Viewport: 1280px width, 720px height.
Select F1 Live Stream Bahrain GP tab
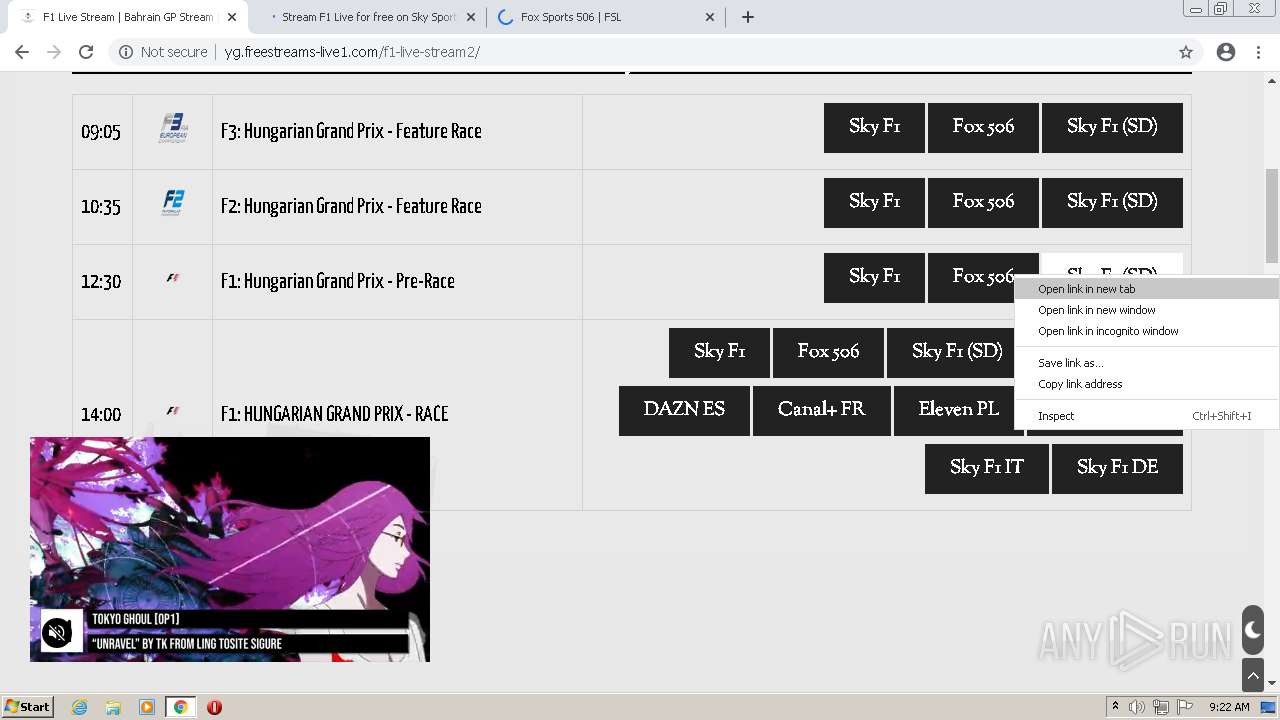[x=127, y=17]
